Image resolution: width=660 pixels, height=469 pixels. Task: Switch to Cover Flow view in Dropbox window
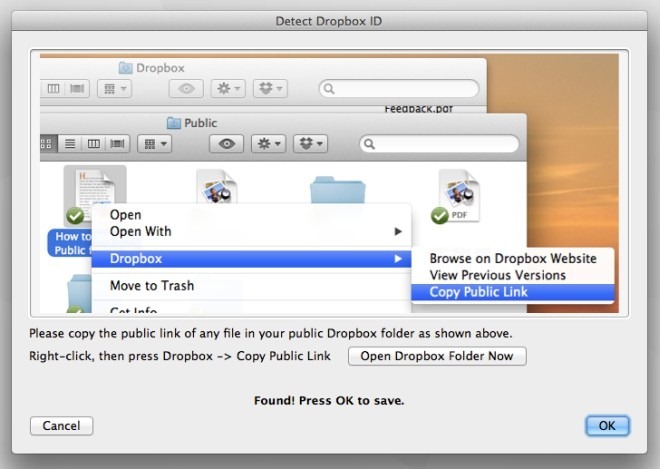click(x=77, y=88)
